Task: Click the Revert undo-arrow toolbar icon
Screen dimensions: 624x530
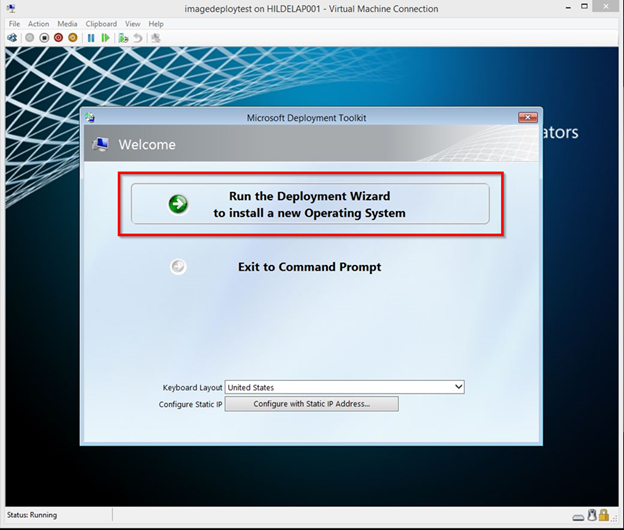Action: point(138,38)
